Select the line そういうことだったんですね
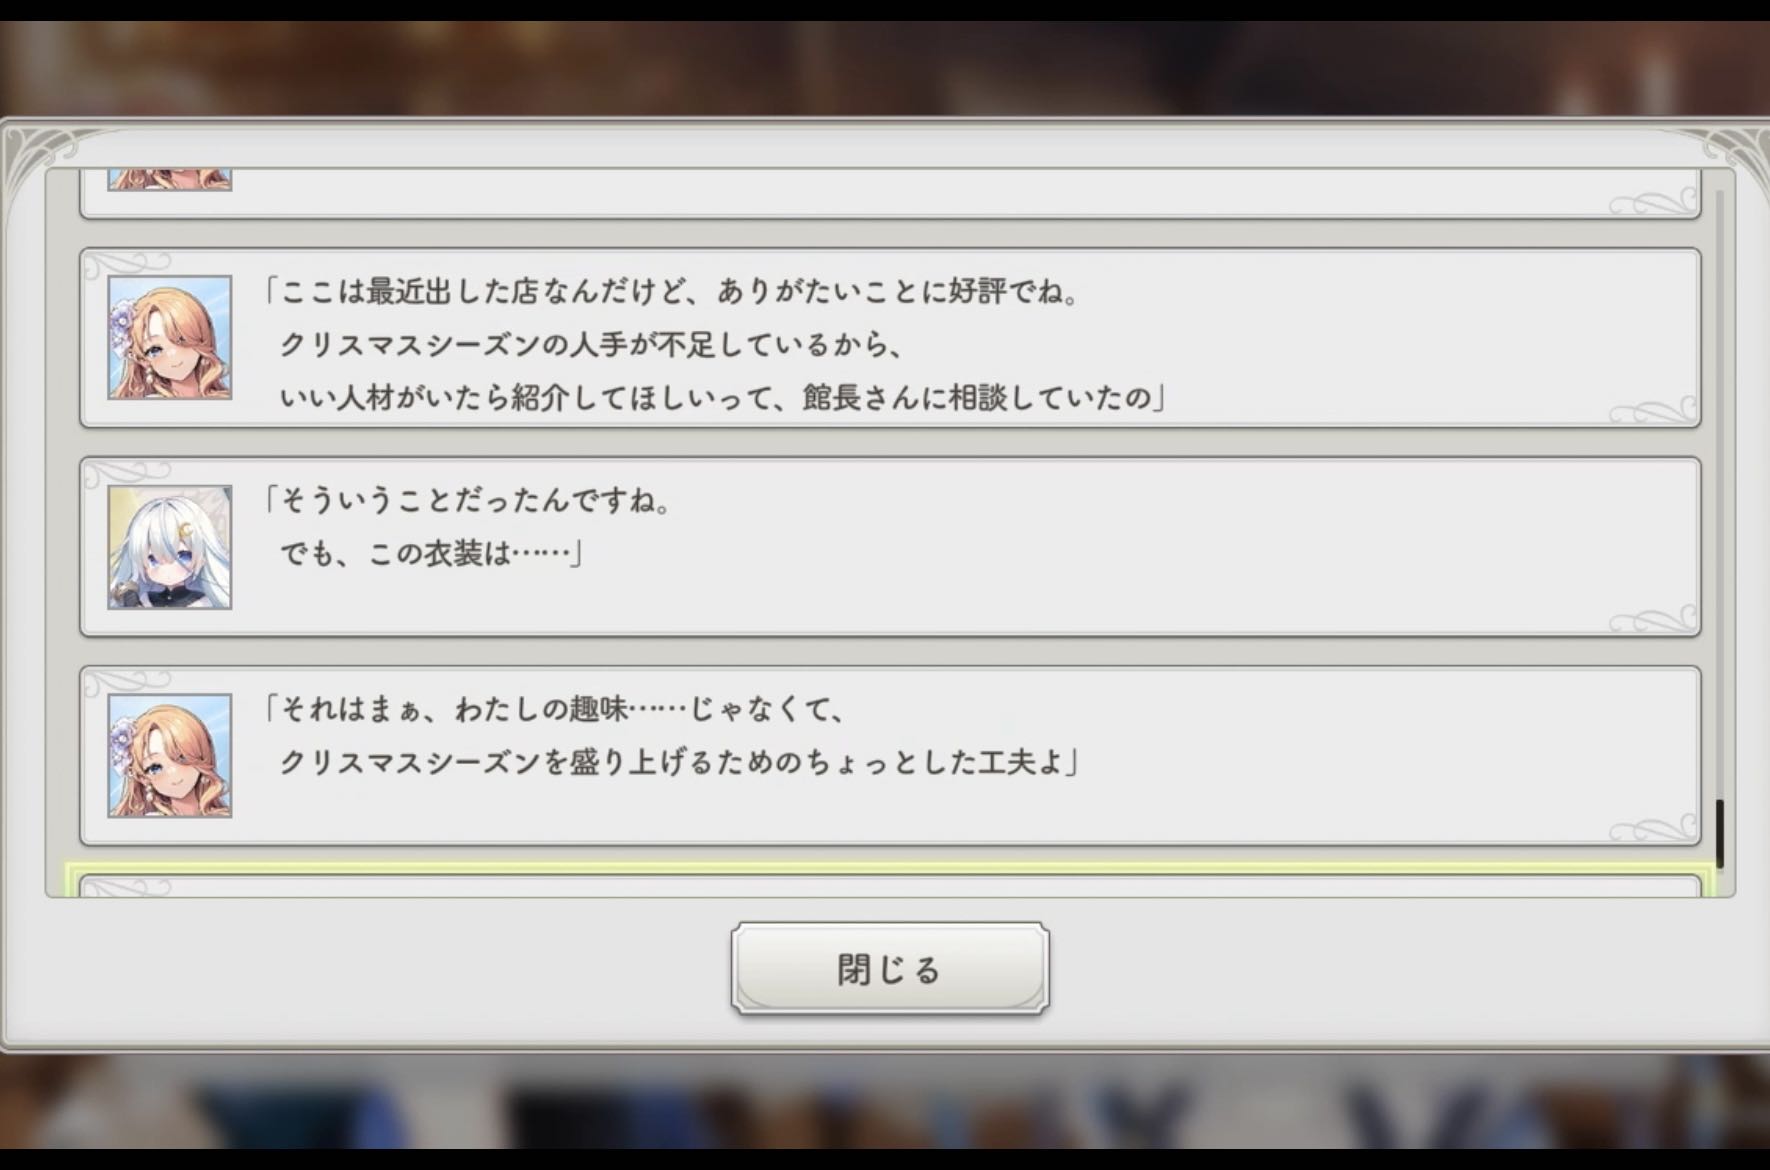Viewport: 1770px width, 1170px height. (x=468, y=500)
